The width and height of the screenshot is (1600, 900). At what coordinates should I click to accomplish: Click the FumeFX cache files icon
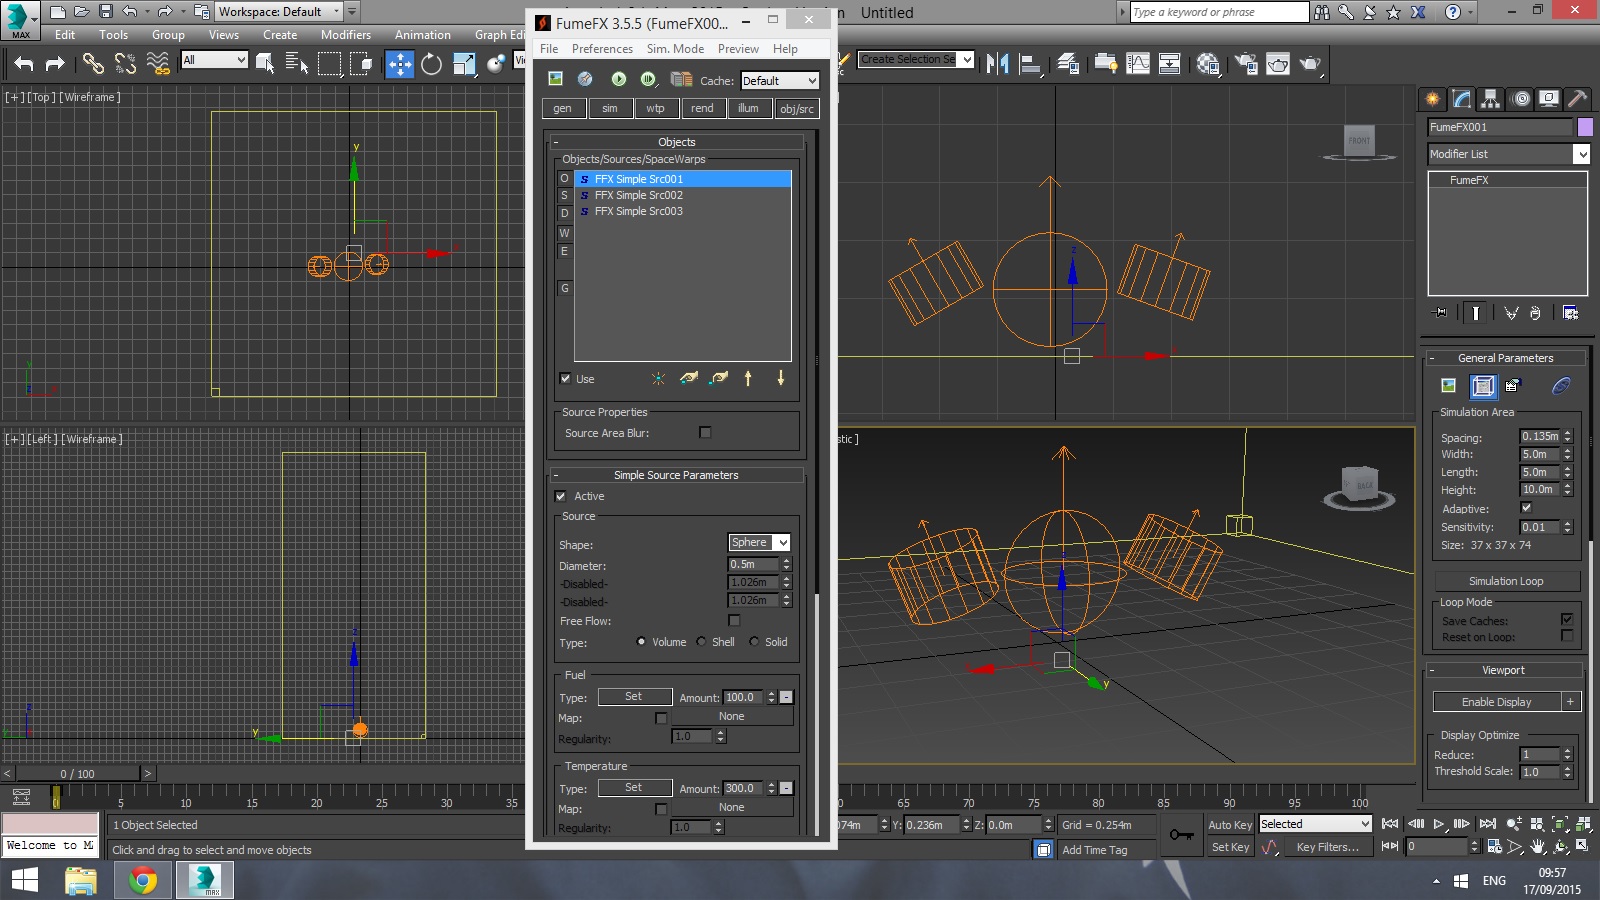pos(682,79)
